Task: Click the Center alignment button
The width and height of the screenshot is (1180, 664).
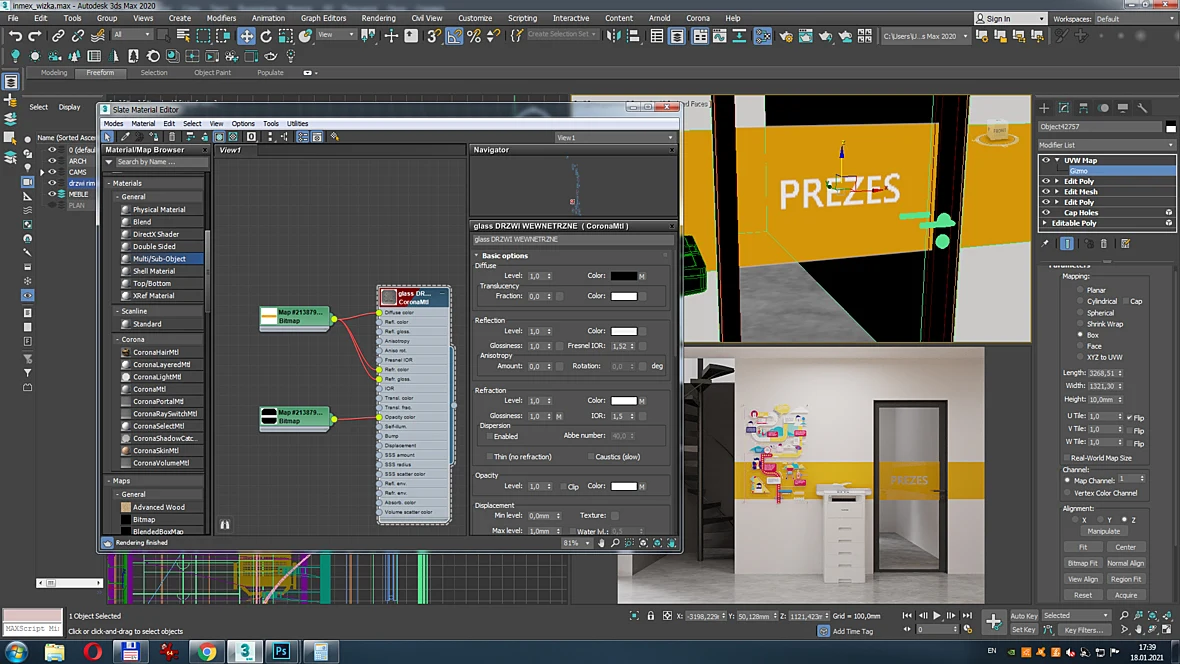Action: click(x=1126, y=547)
